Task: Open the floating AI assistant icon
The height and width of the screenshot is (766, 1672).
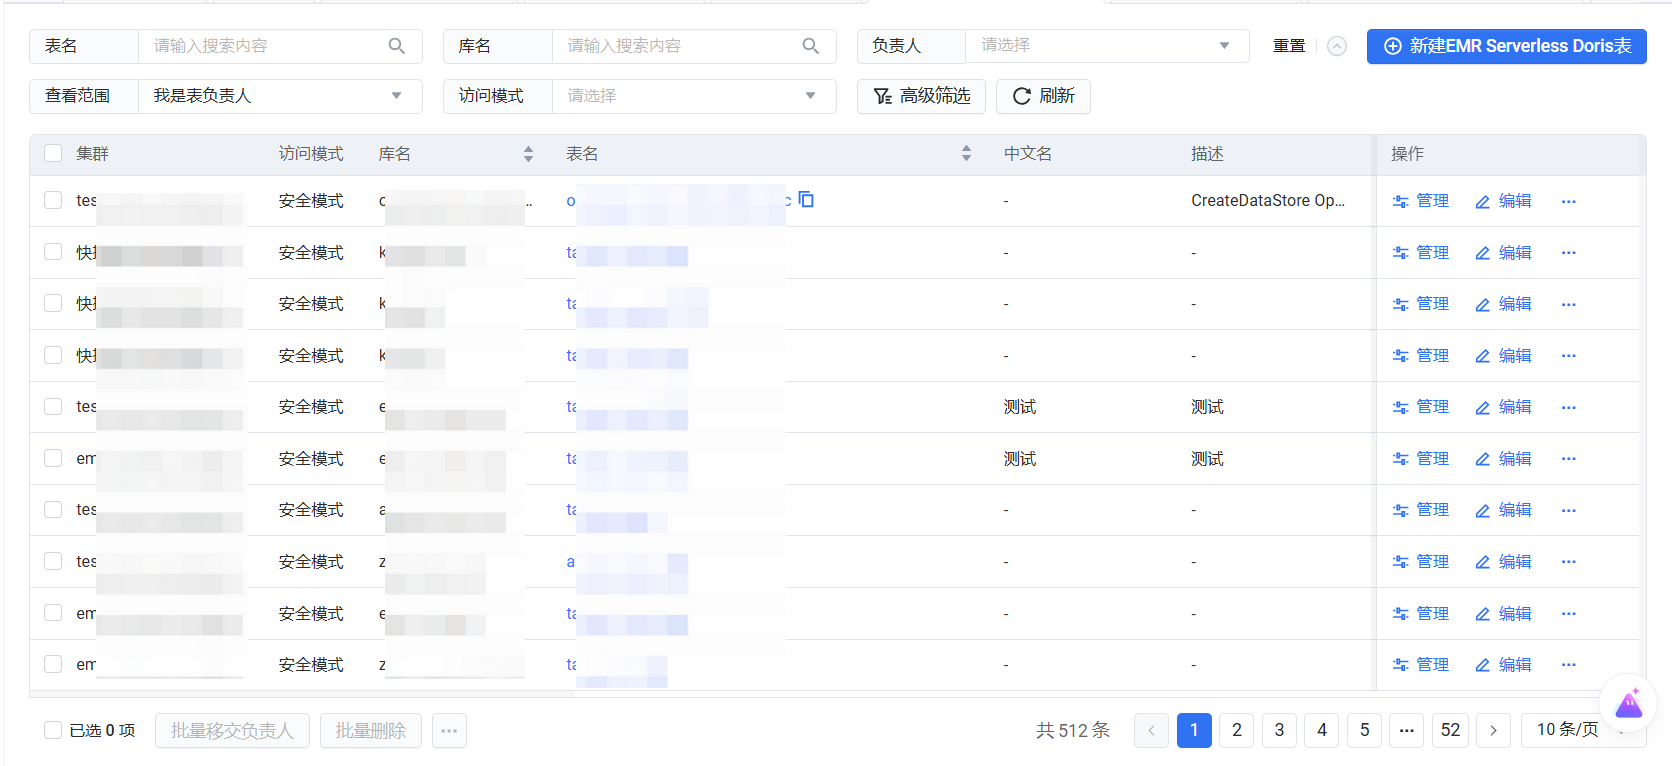Action: pyautogui.click(x=1629, y=703)
